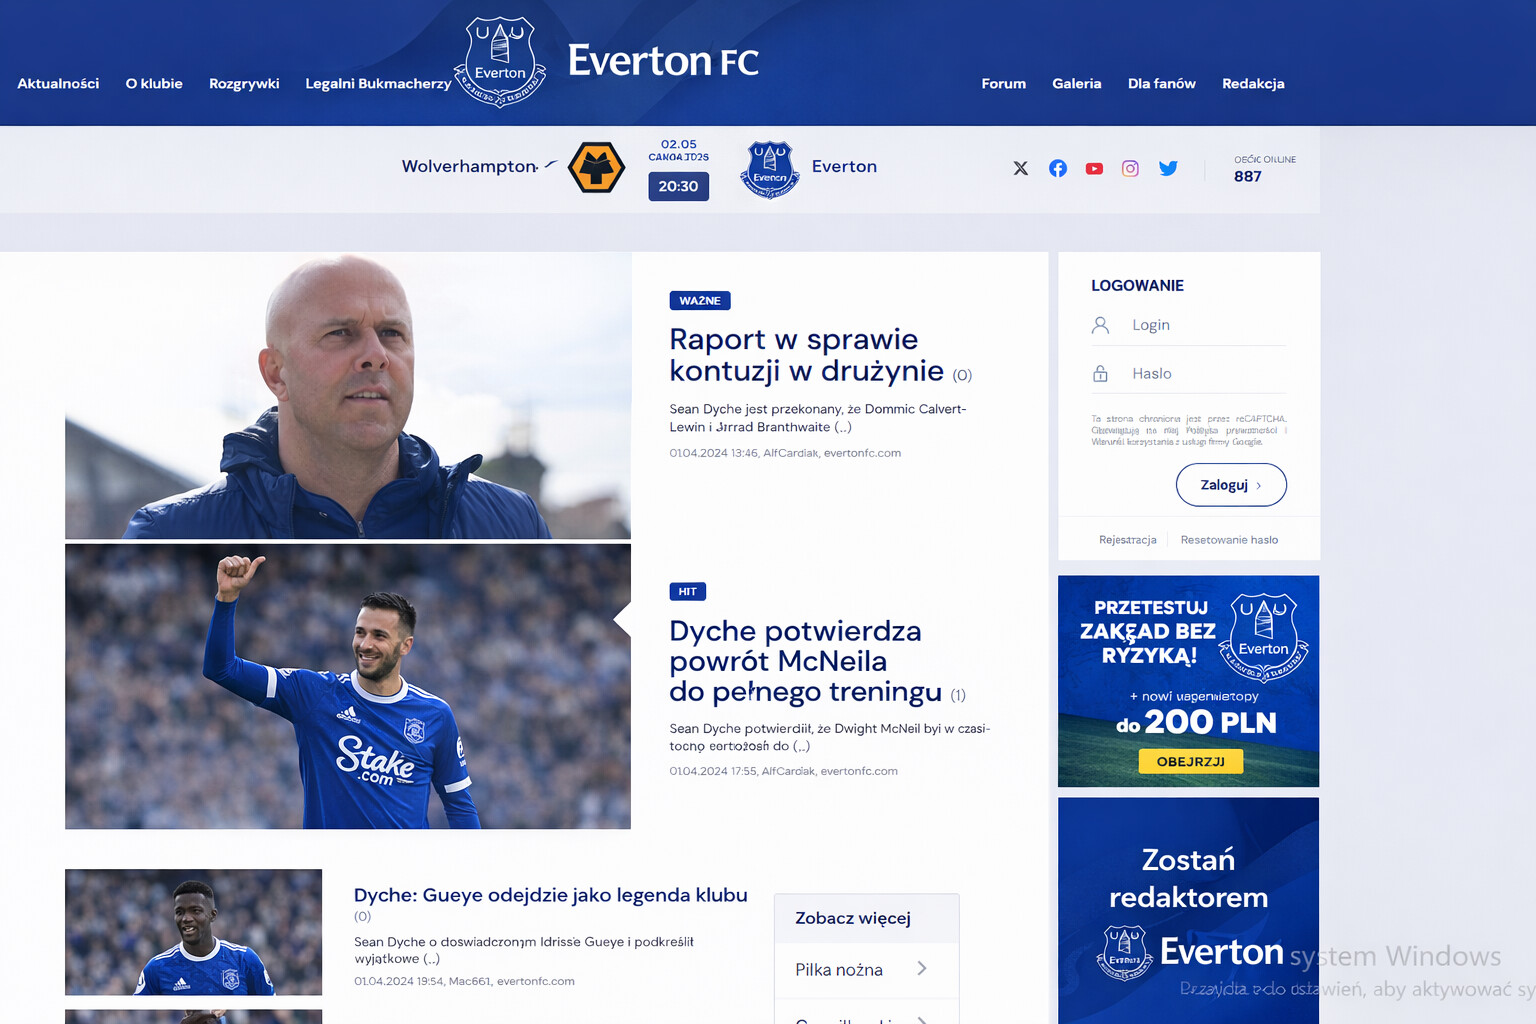Viewport: 1536px width, 1024px height.
Task: Open the Rejestracja link
Action: 1128,540
